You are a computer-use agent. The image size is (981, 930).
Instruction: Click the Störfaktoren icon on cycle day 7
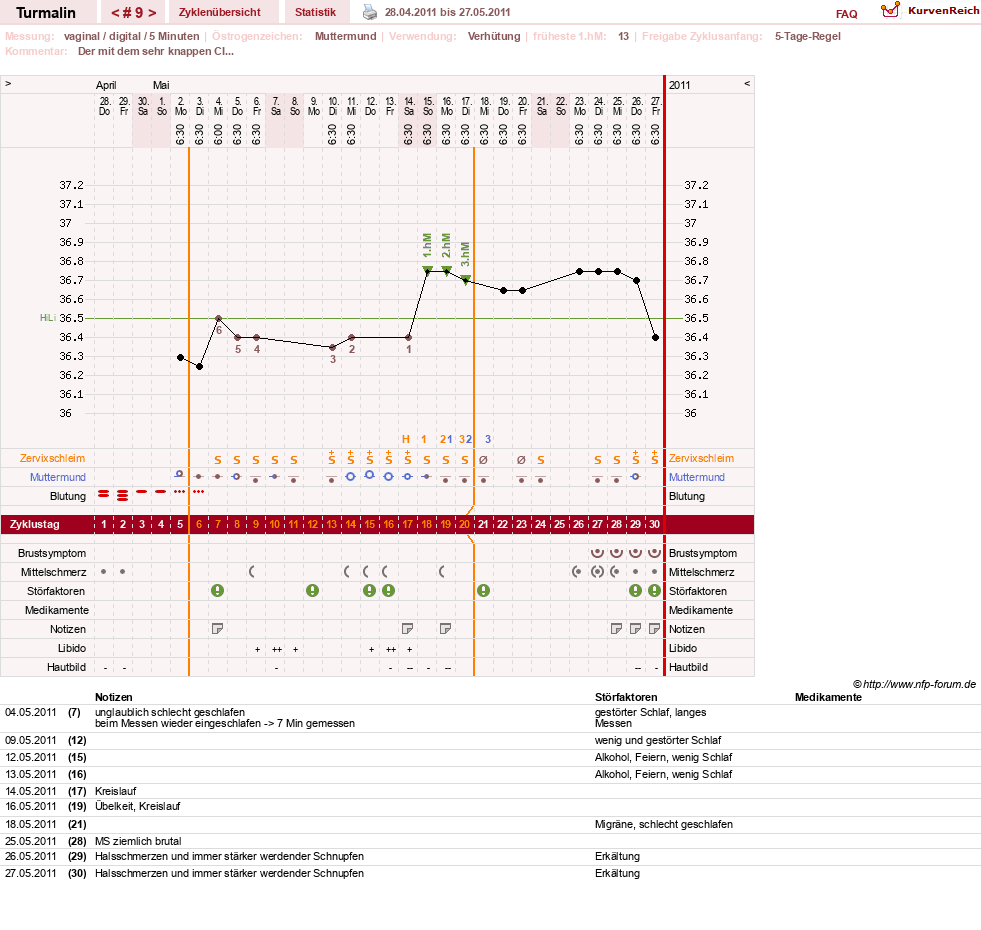coord(217,590)
